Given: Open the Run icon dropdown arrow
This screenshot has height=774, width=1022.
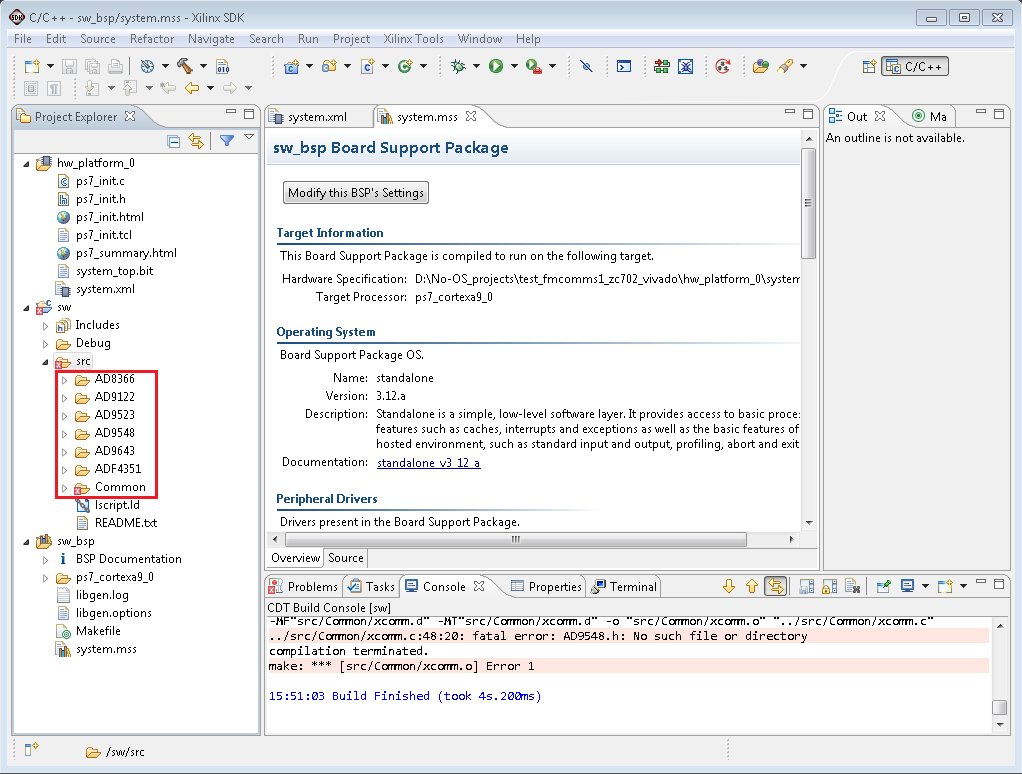Looking at the screenshot, I should point(514,66).
